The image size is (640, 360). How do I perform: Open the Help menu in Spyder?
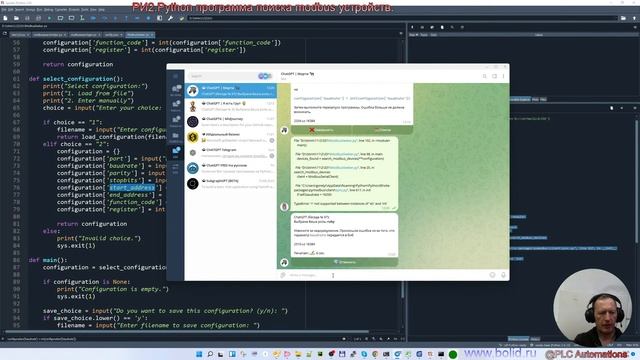tap(102, 9)
